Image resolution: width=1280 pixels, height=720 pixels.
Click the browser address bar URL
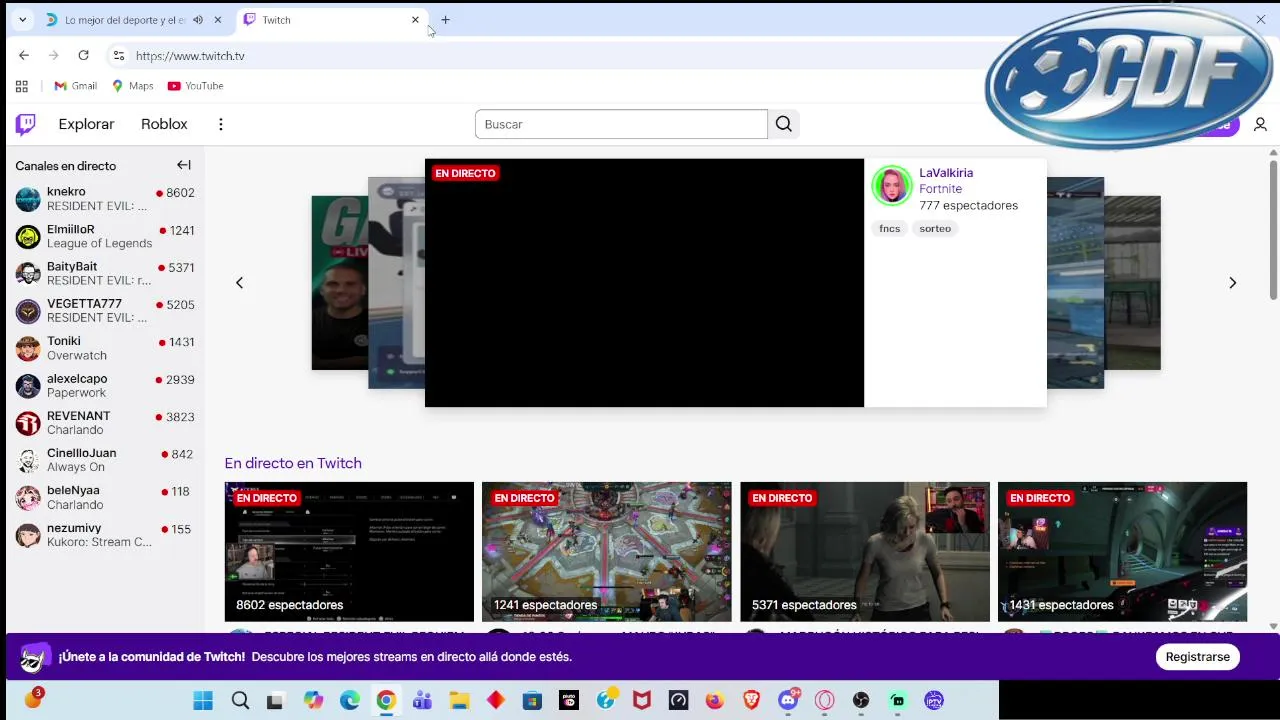click(x=190, y=56)
